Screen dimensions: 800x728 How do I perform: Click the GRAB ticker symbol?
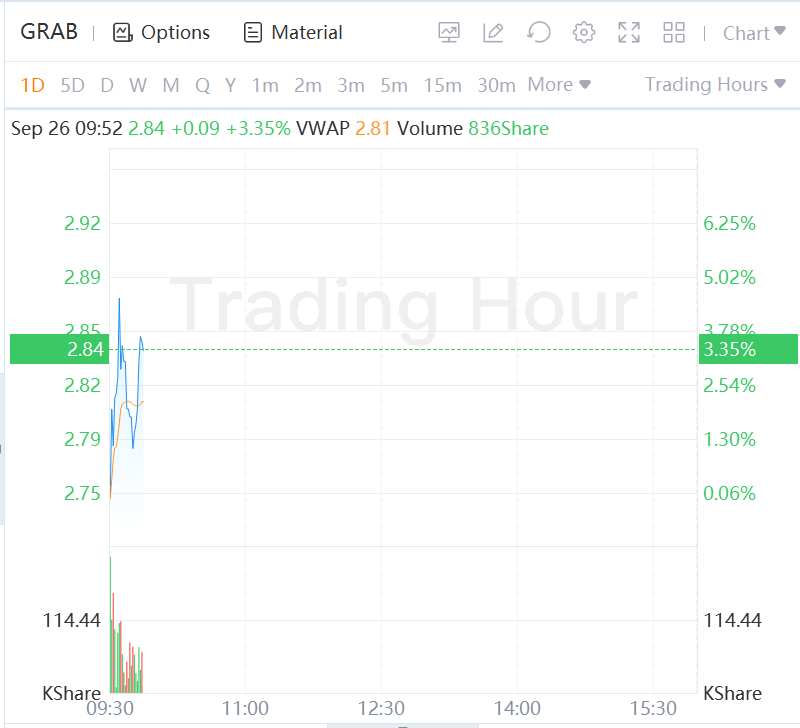pos(49,33)
